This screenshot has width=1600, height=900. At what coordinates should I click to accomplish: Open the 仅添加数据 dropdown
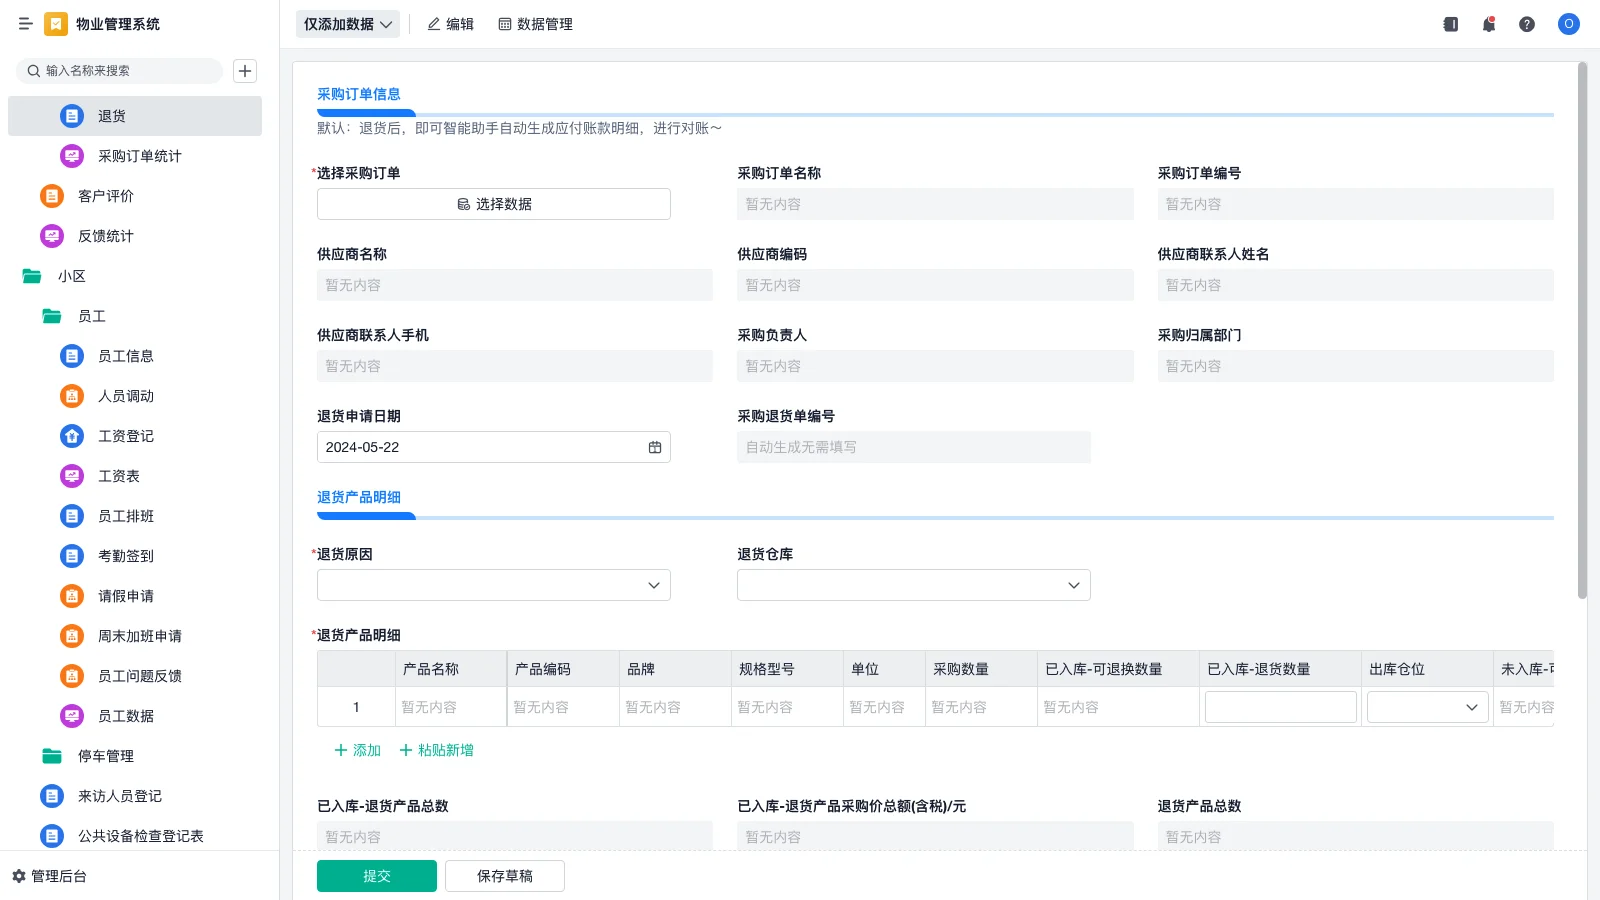(x=345, y=23)
